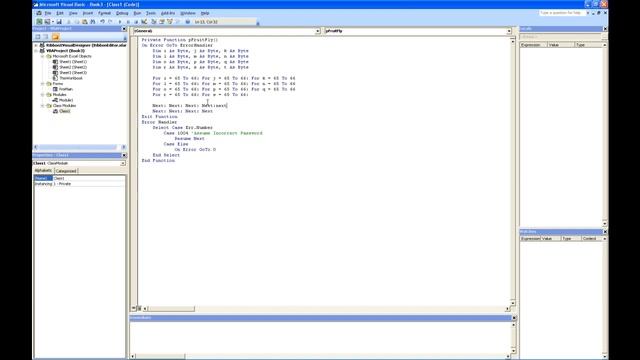Click the Procedure View button at code bottom-left
This screenshot has height=360, width=640.
[x=134, y=309]
